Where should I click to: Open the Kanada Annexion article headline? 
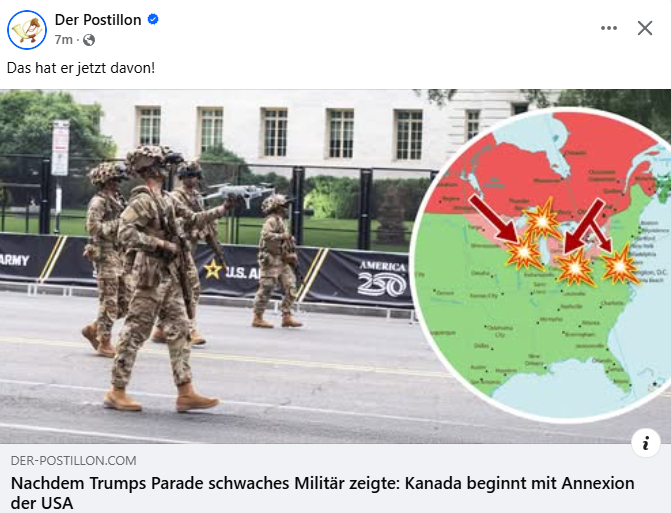pyautogui.click(x=322, y=492)
